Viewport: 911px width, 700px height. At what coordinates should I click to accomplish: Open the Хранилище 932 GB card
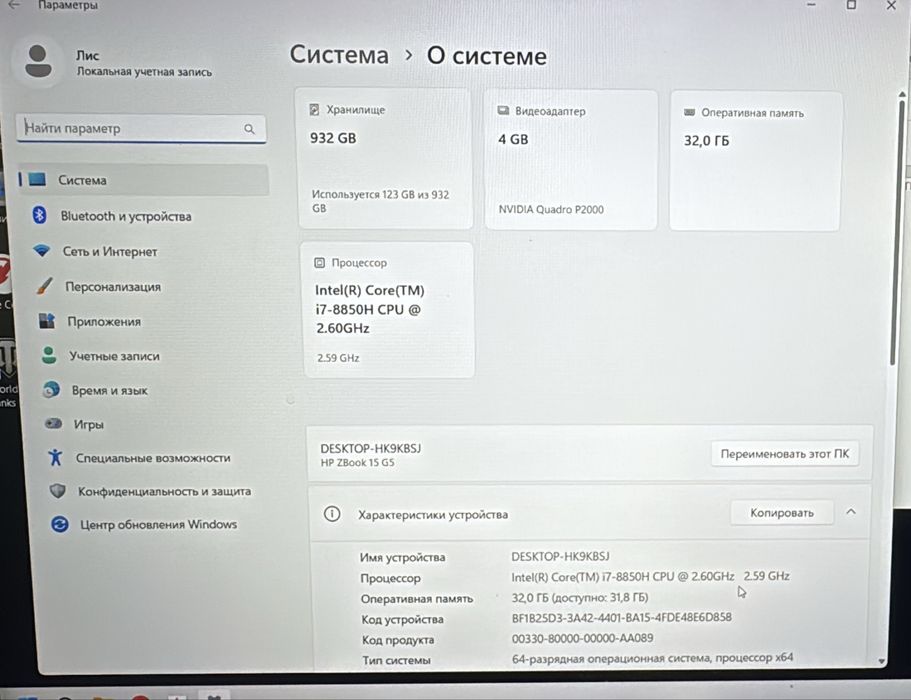coord(385,158)
